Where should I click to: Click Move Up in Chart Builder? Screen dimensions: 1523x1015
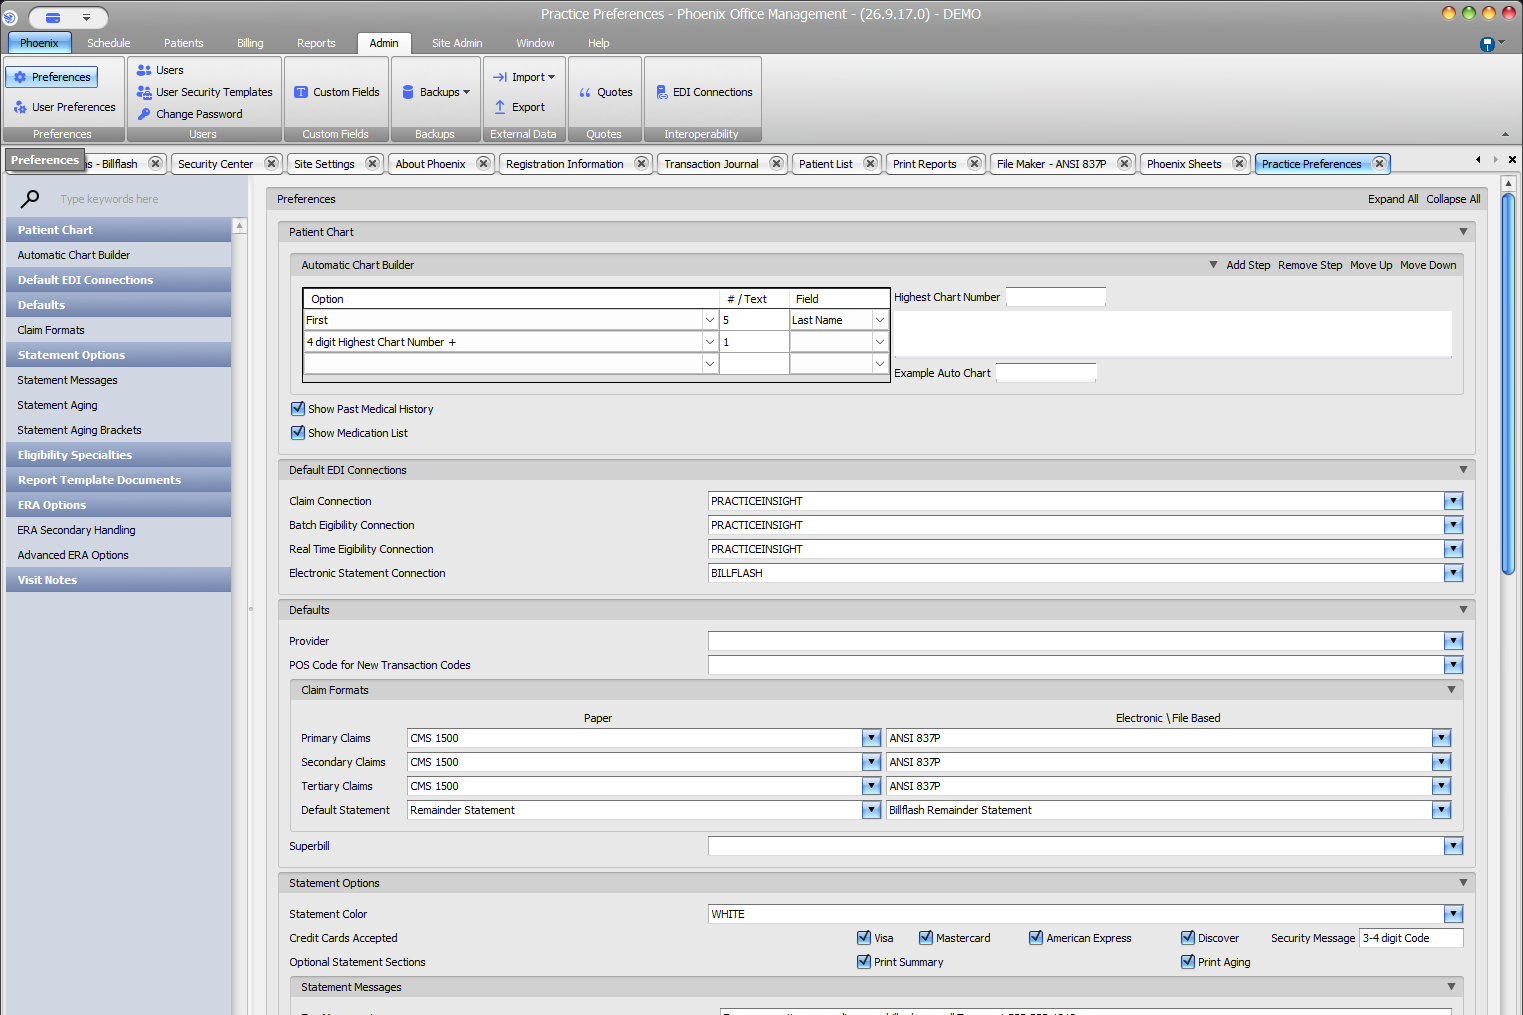coord(1371,265)
